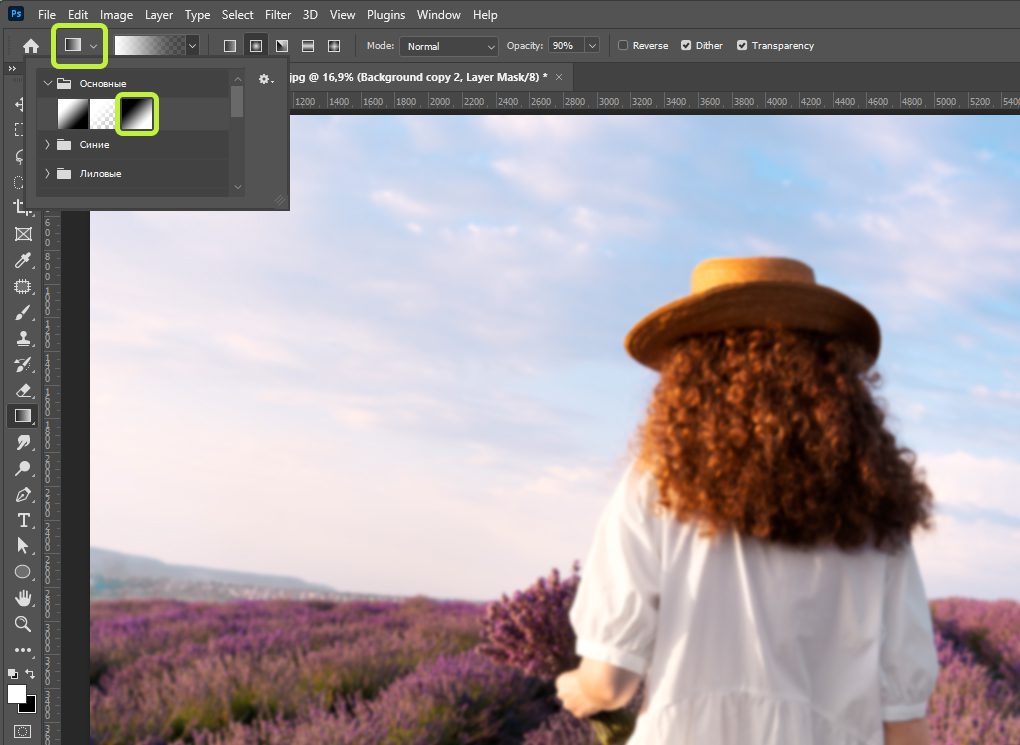Choose Angle Gradient style
The width and height of the screenshot is (1020, 745).
(x=282, y=46)
